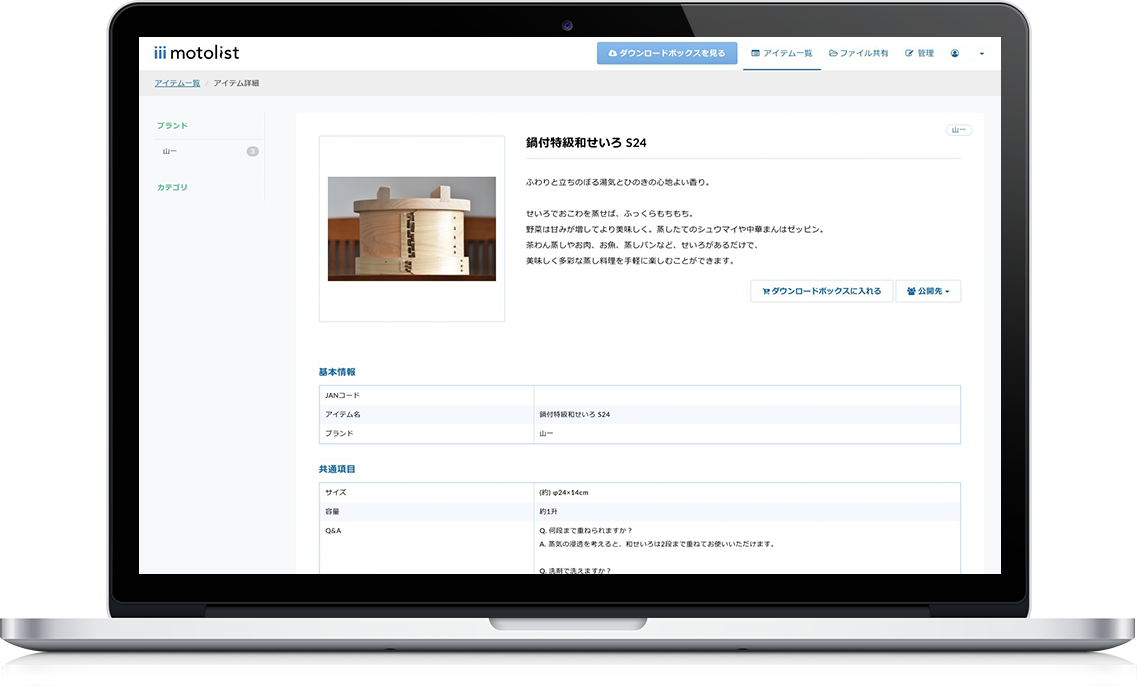
Task: Click the motolist logo
Action: tap(197, 53)
